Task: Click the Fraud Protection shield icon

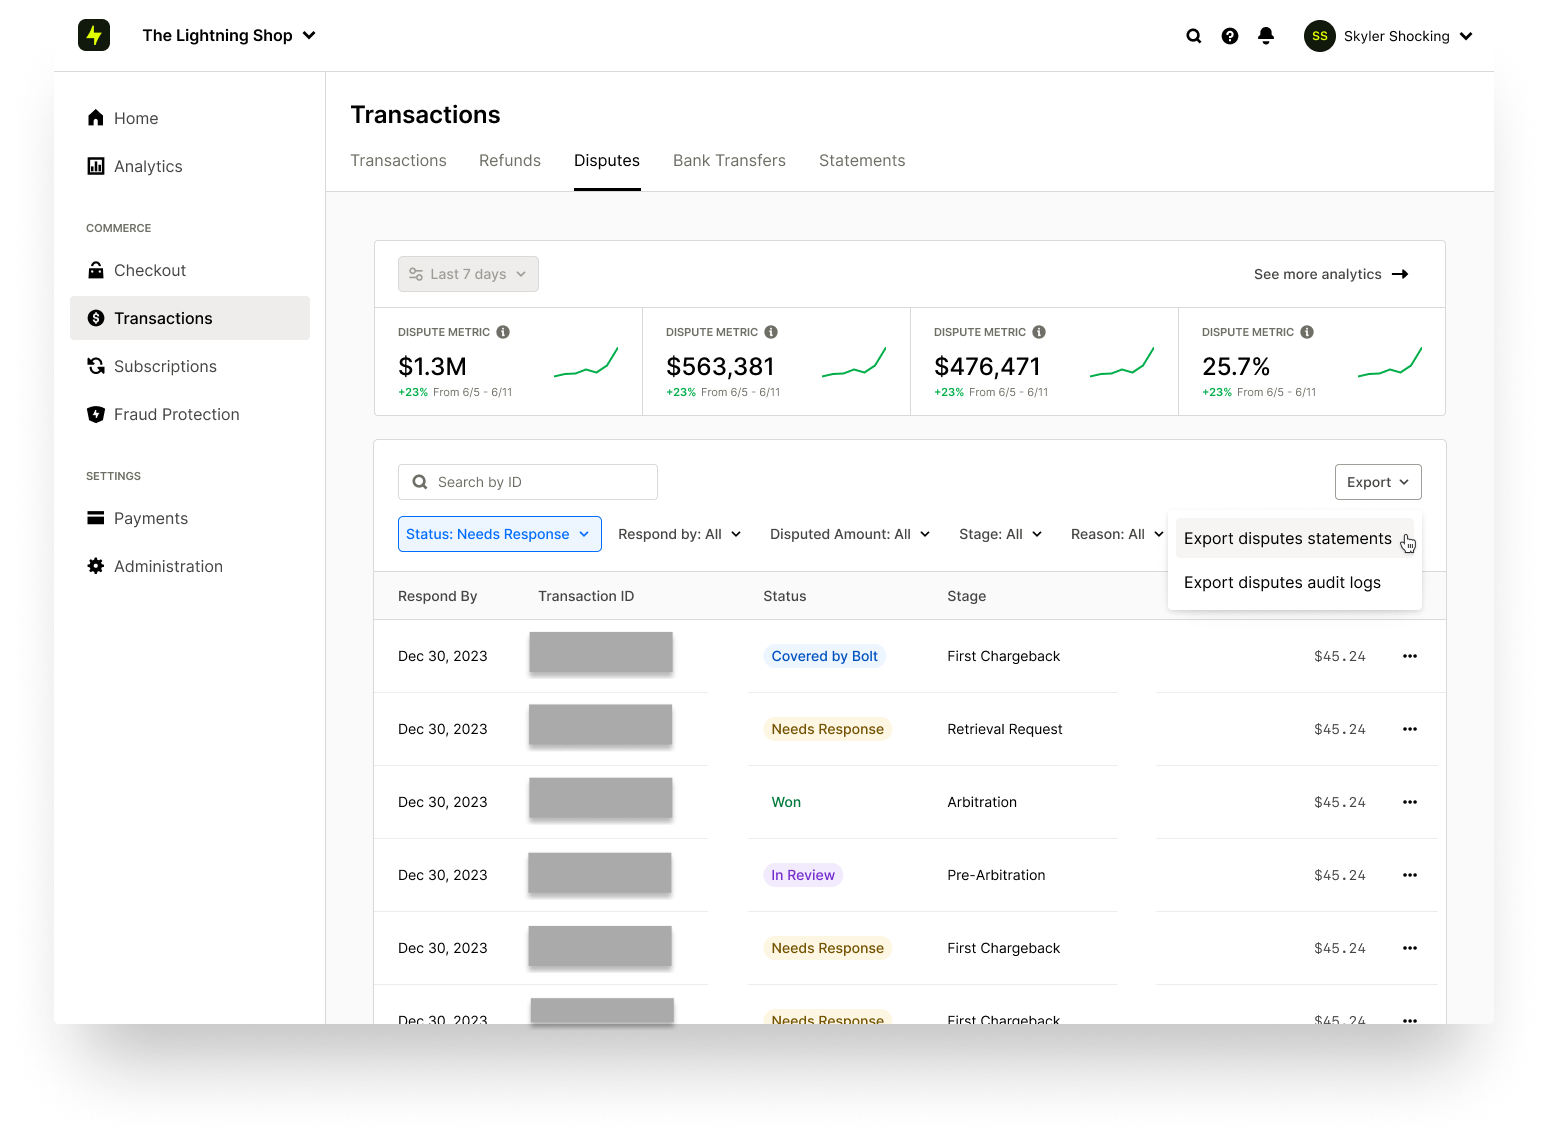Action: tap(96, 414)
